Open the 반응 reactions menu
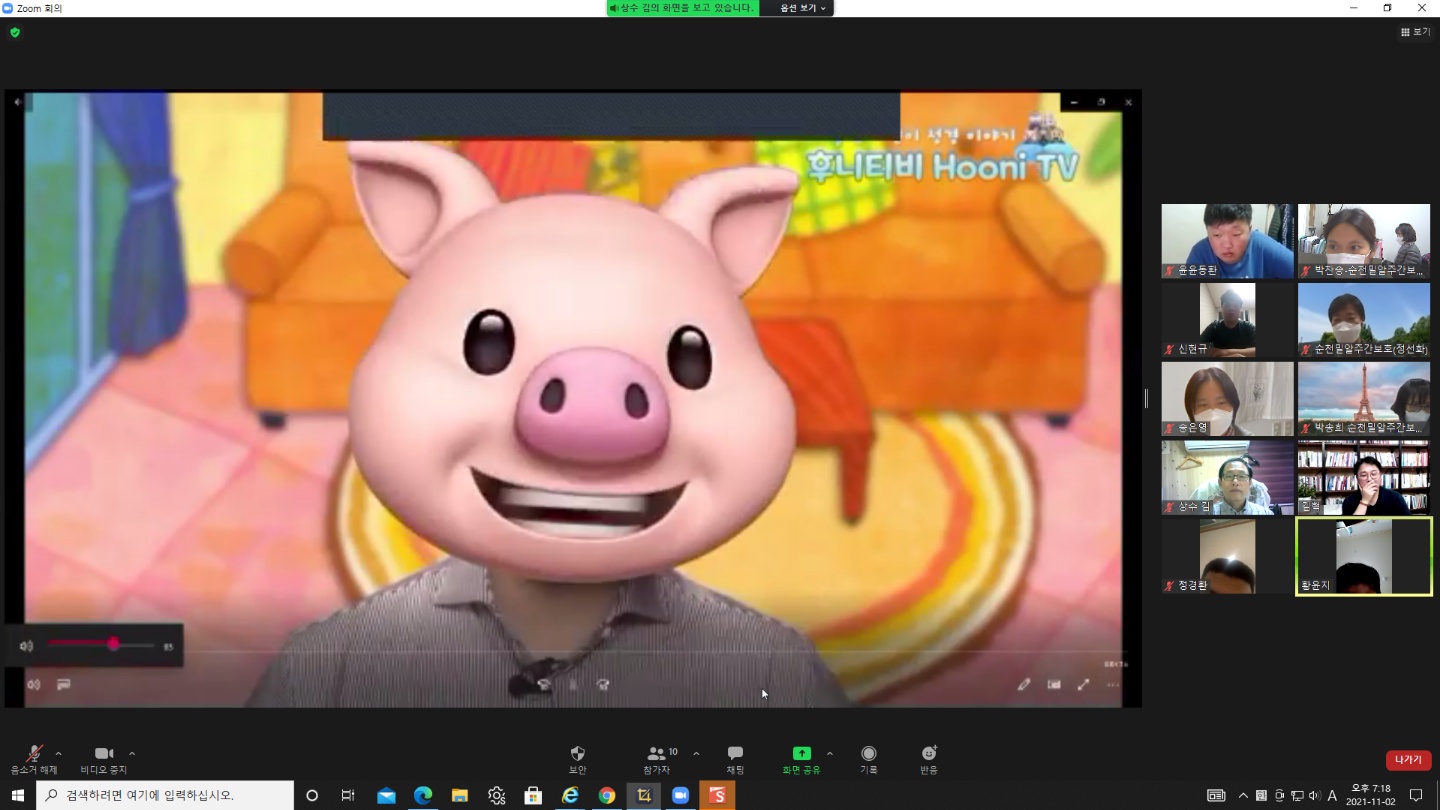This screenshot has width=1440, height=810. tap(929, 759)
